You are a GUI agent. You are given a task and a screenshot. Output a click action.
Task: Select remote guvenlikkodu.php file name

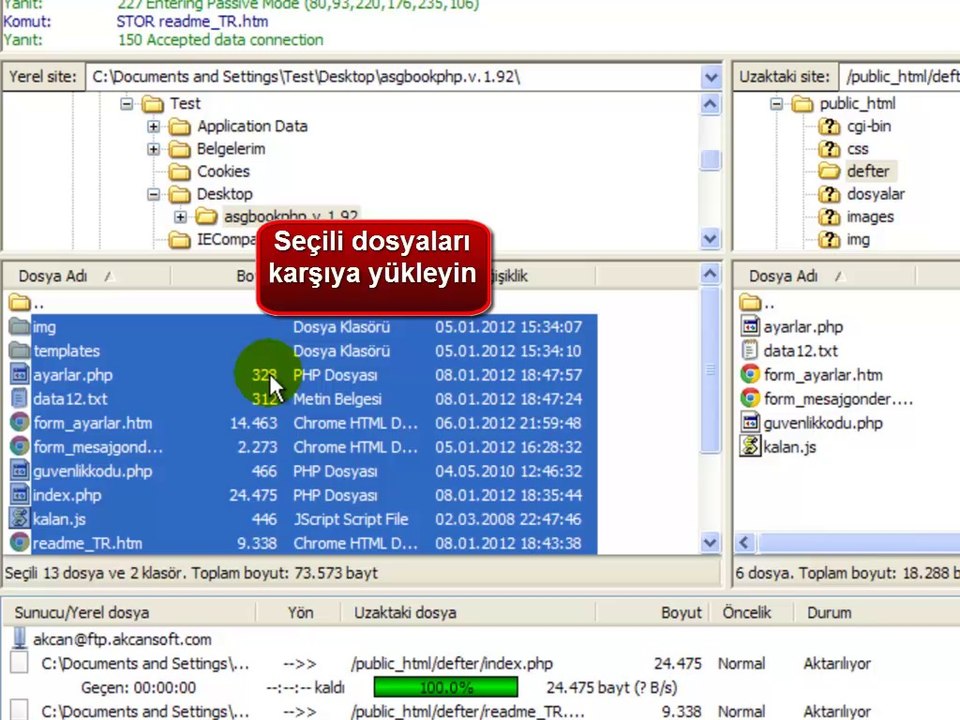[x=823, y=423]
